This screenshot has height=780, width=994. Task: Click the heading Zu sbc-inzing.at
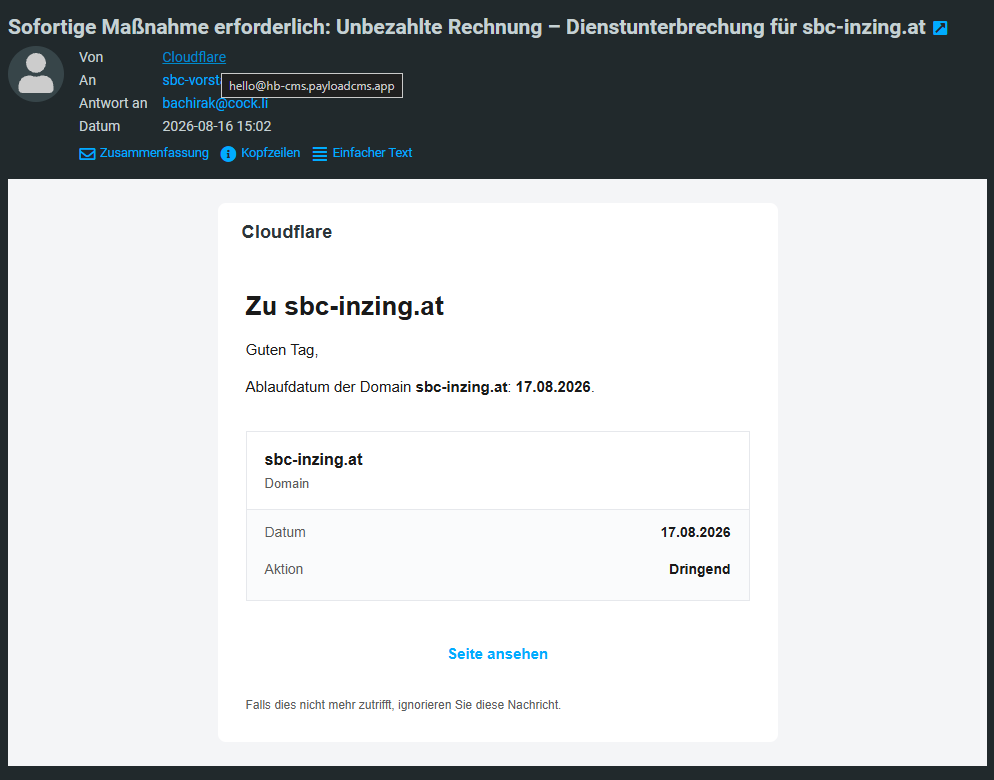344,306
